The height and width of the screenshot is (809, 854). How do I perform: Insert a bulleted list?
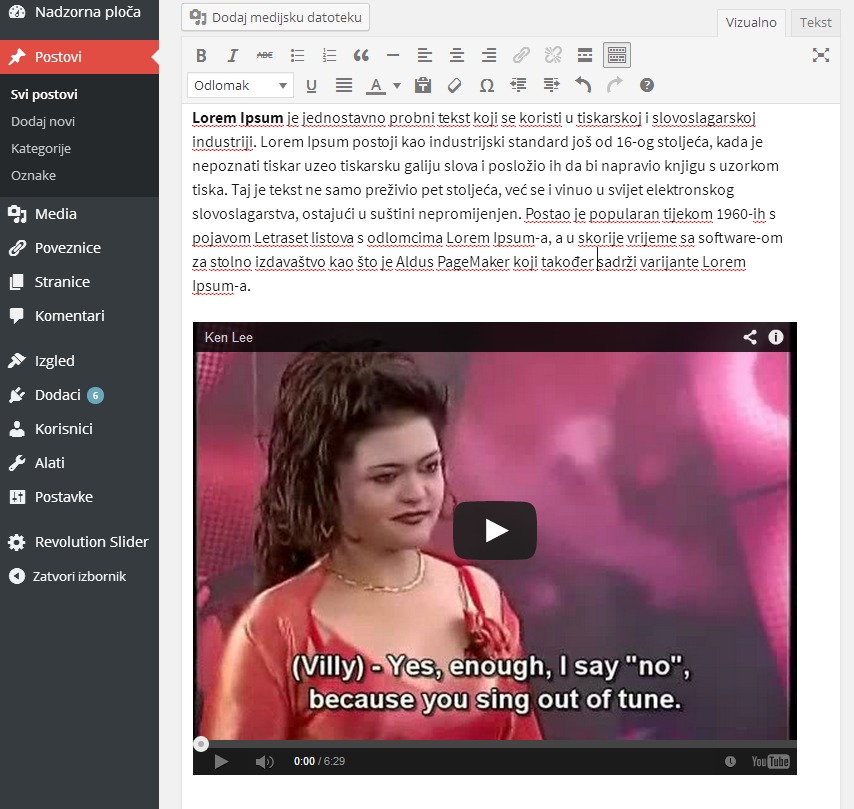click(x=297, y=55)
